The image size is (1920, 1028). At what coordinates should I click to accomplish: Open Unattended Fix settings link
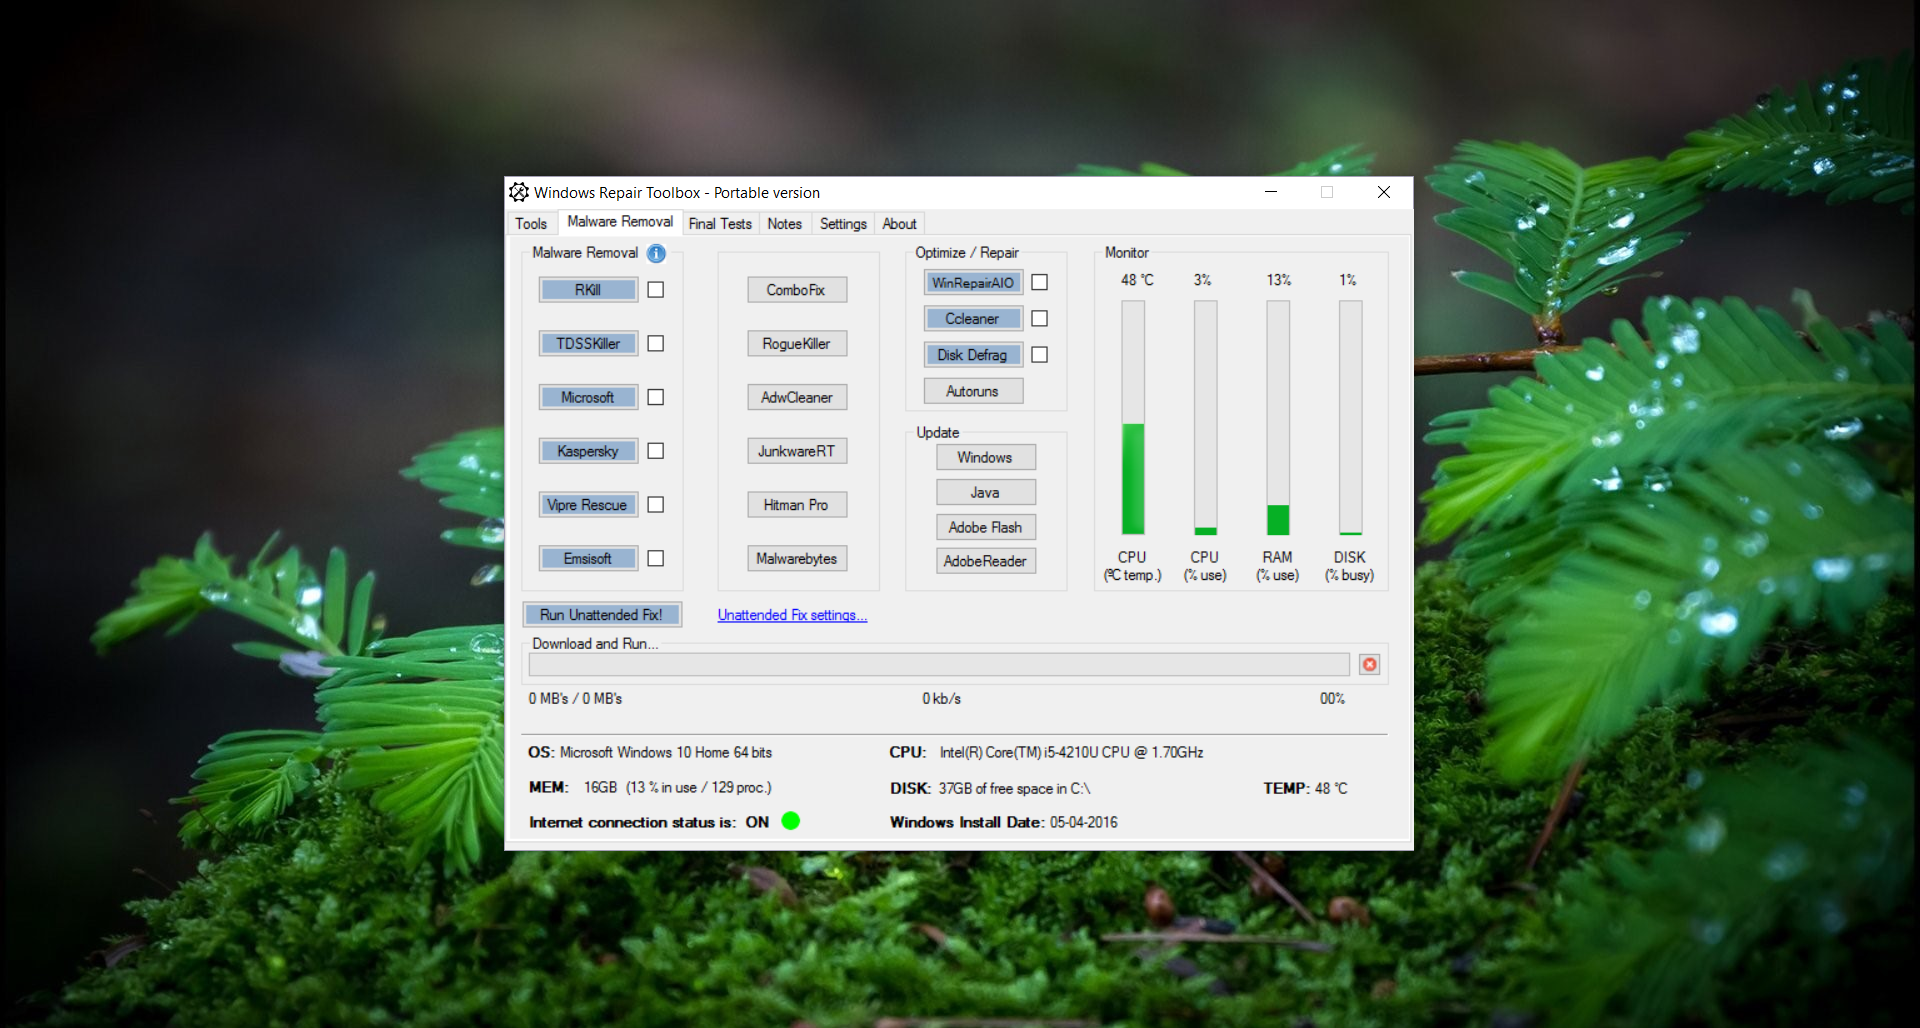pyautogui.click(x=792, y=615)
